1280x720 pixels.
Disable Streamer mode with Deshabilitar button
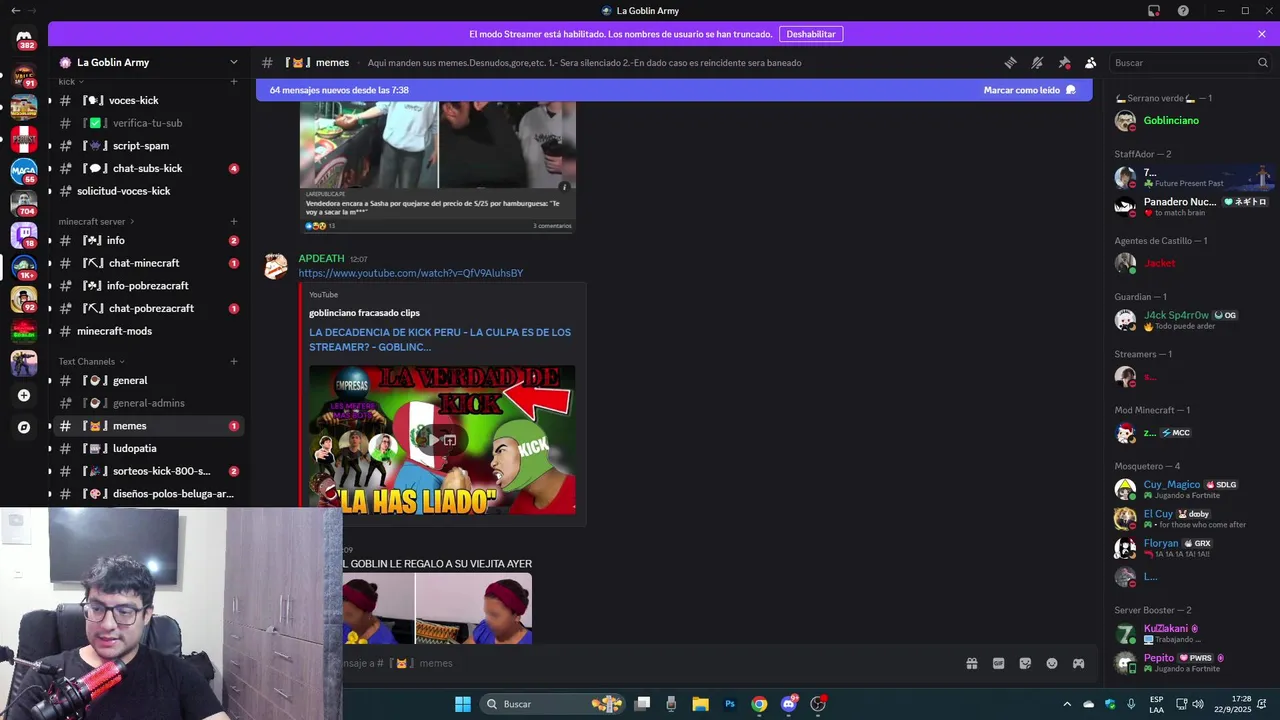[811, 34]
